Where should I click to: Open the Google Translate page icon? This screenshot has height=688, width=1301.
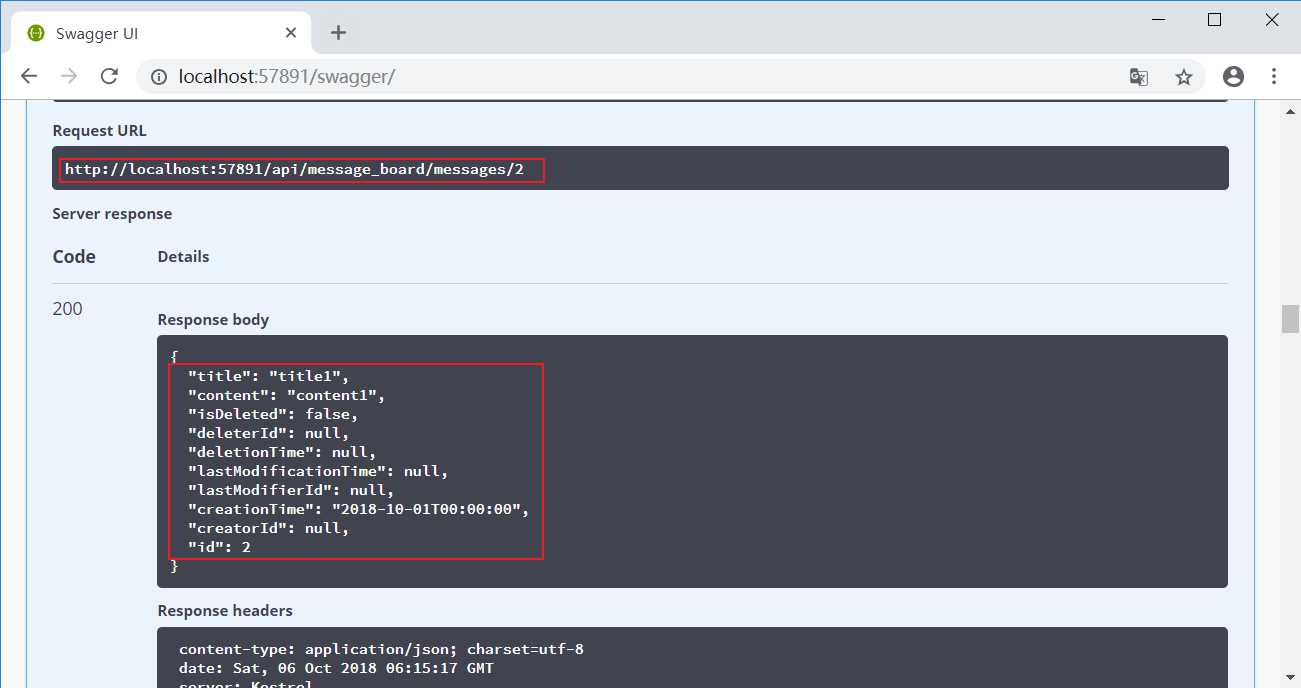point(1138,76)
